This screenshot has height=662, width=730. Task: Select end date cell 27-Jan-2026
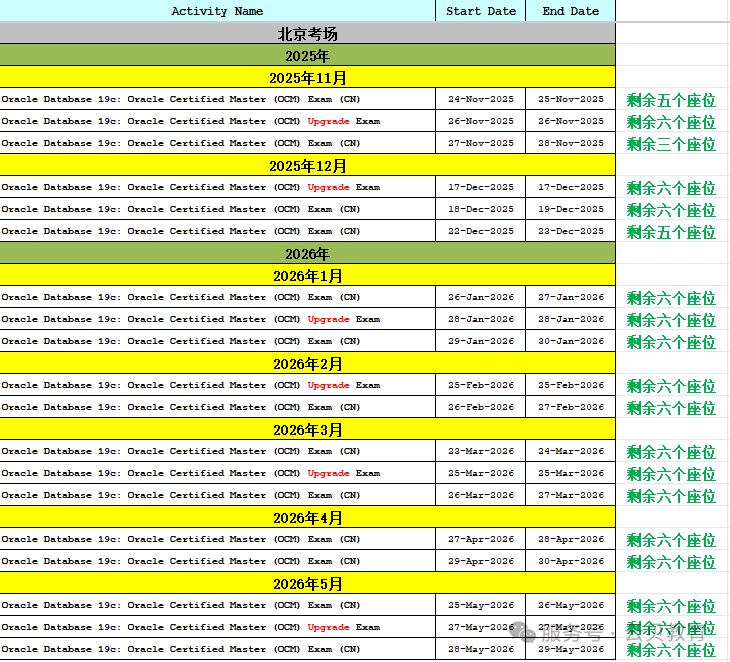coord(570,297)
